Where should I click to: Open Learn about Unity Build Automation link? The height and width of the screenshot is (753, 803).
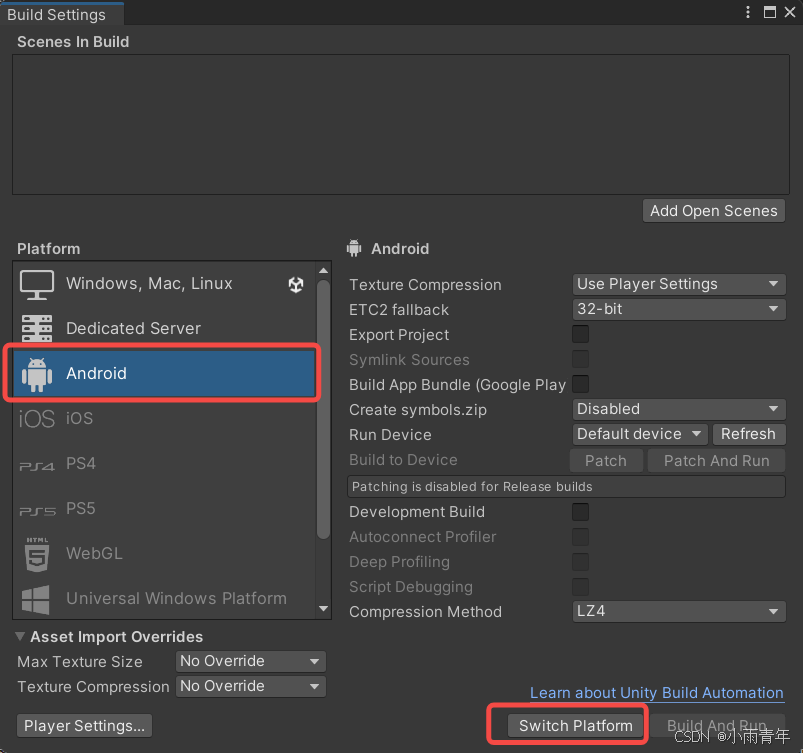(657, 693)
